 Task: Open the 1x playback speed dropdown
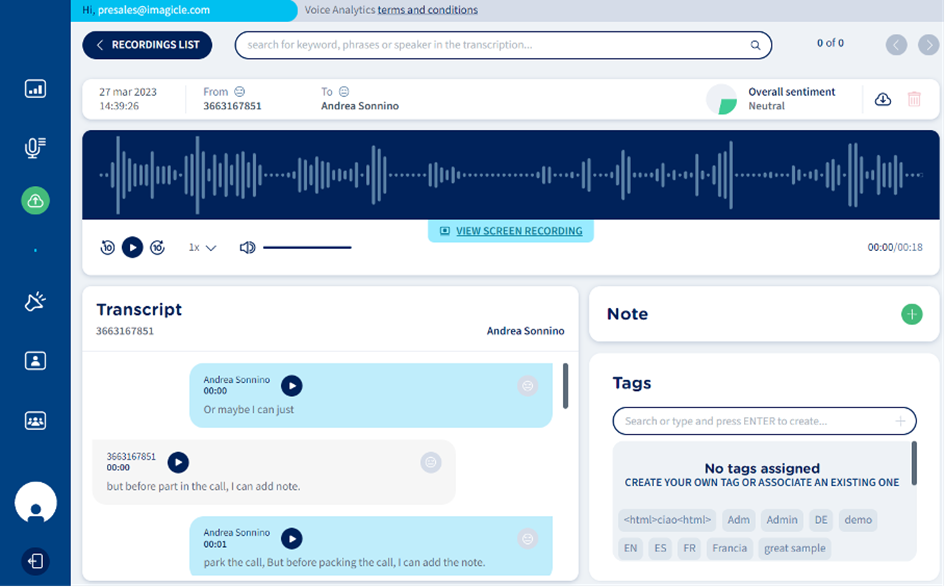point(203,247)
